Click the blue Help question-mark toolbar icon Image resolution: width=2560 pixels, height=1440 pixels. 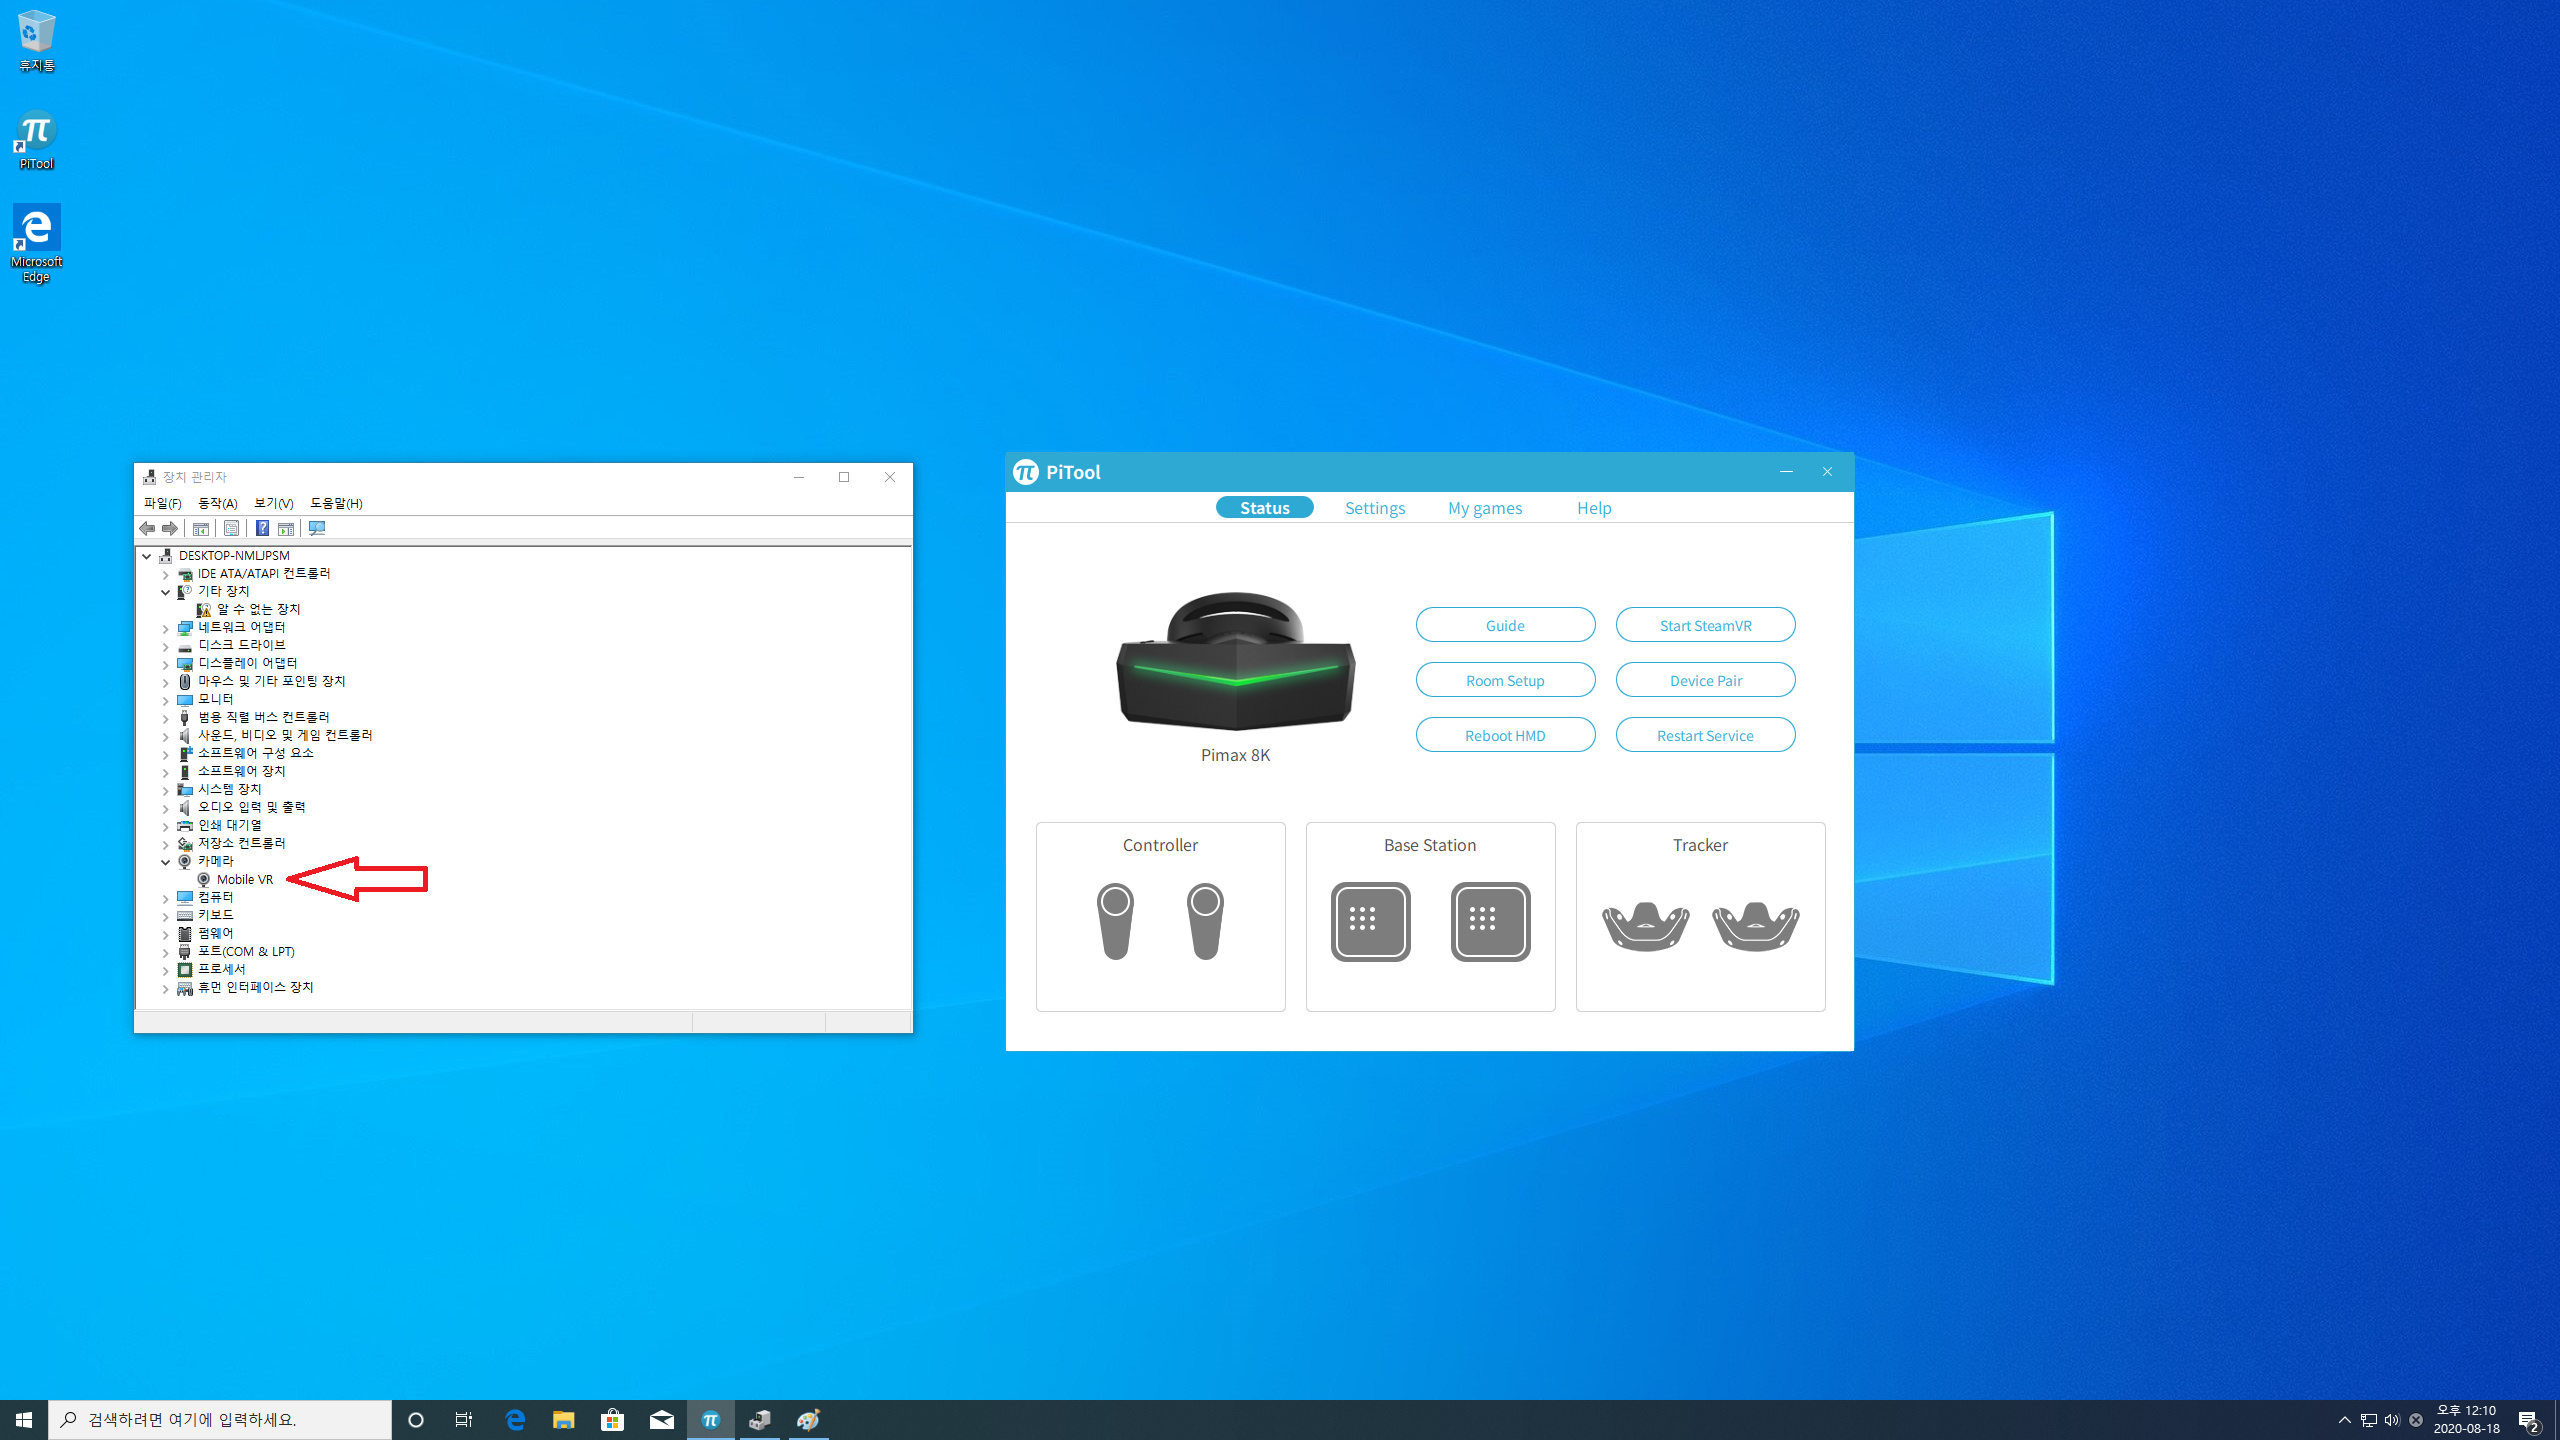(262, 528)
